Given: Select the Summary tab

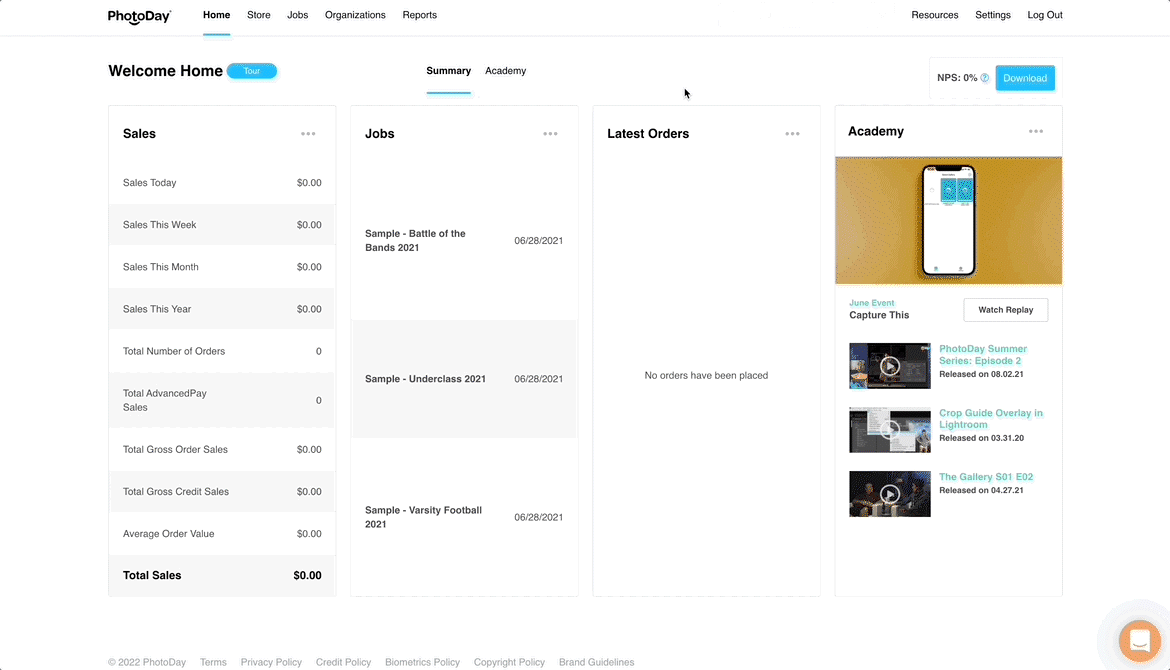Looking at the screenshot, I should [448, 71].
